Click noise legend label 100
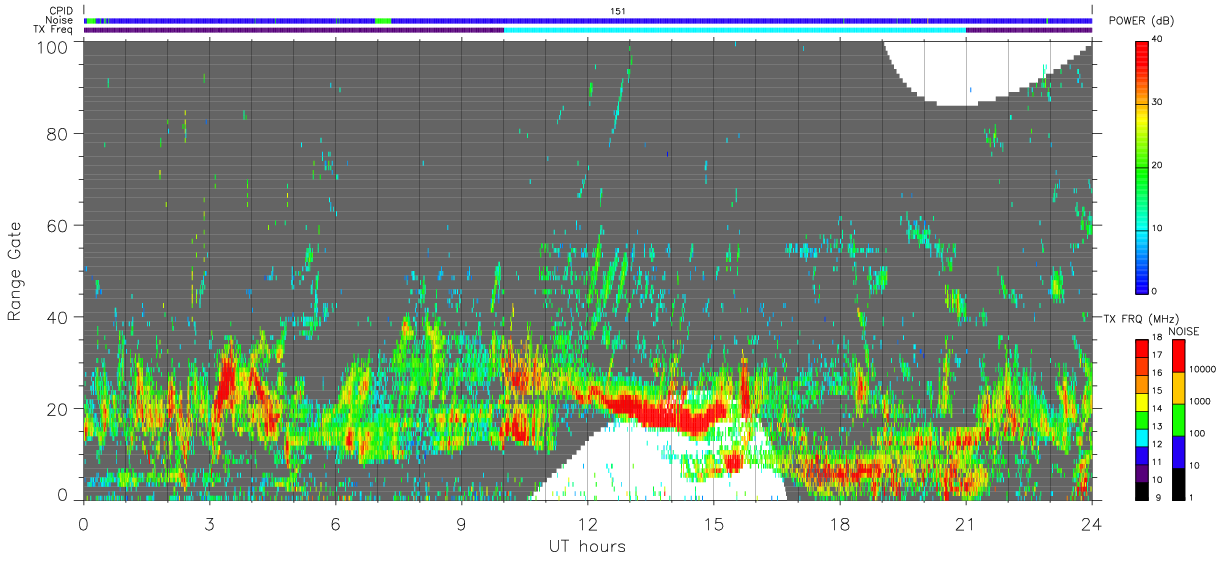Image resolution: width=1228 pixels, height=567 pixels. click(1199, 432)
